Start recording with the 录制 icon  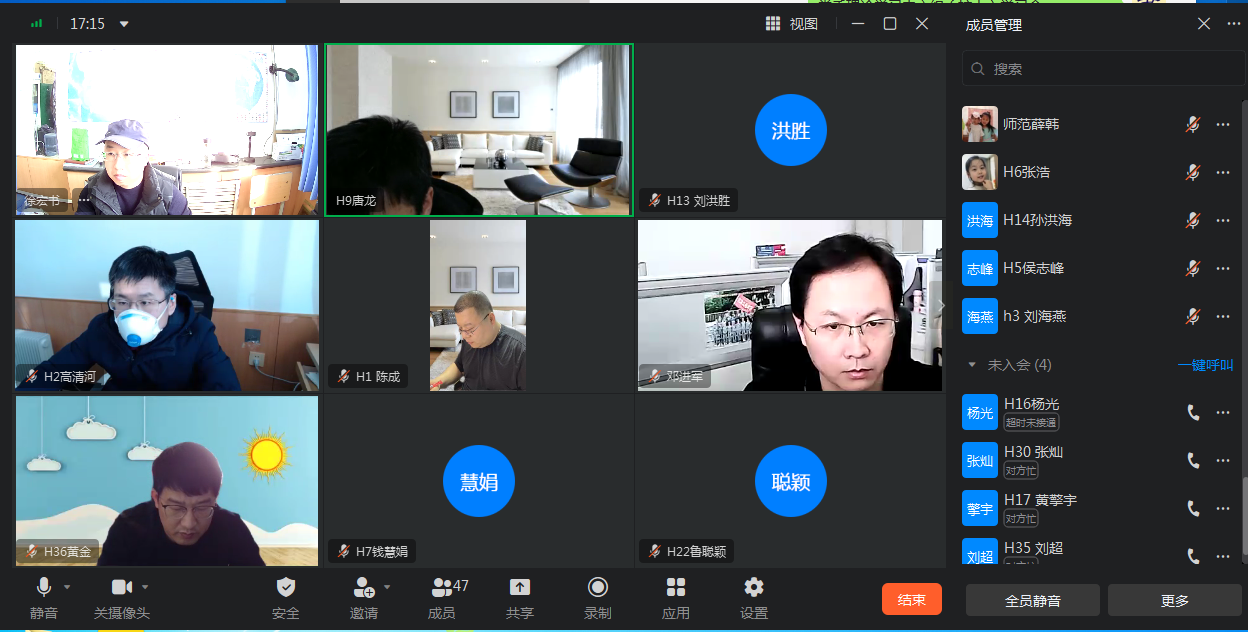598,588
